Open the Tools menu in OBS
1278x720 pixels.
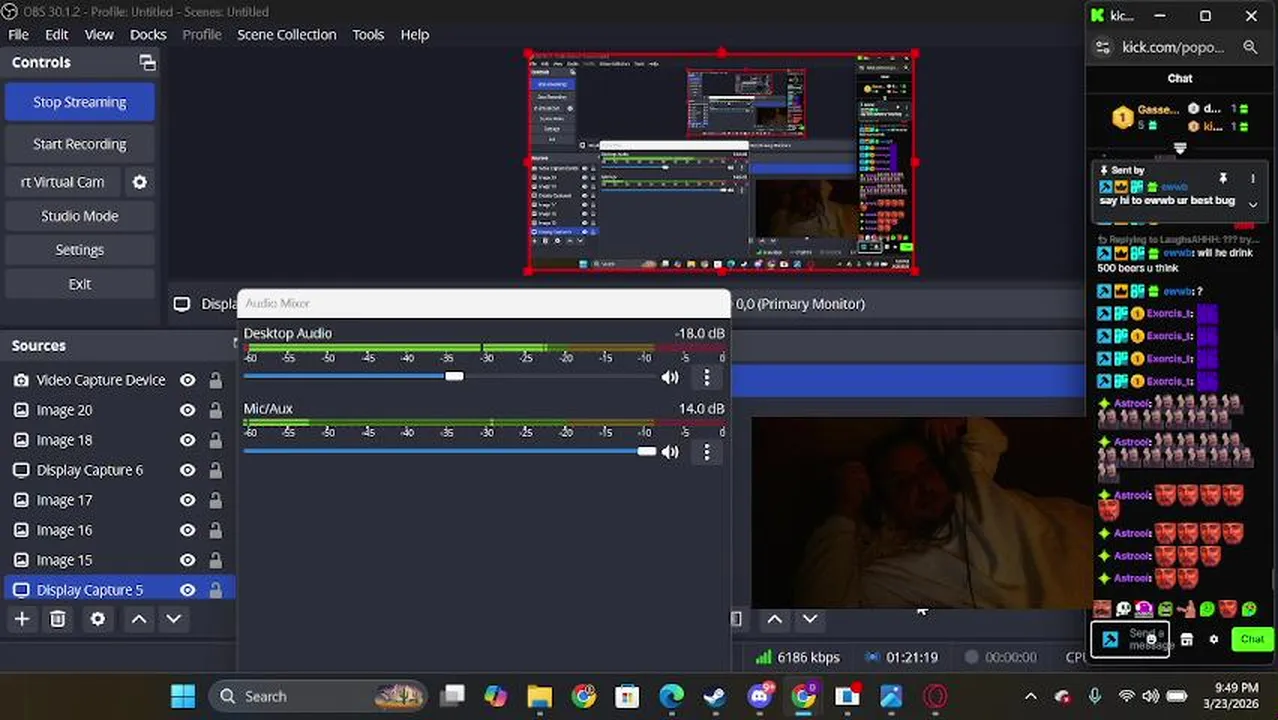pyautogui.click(x=368, y=34)
